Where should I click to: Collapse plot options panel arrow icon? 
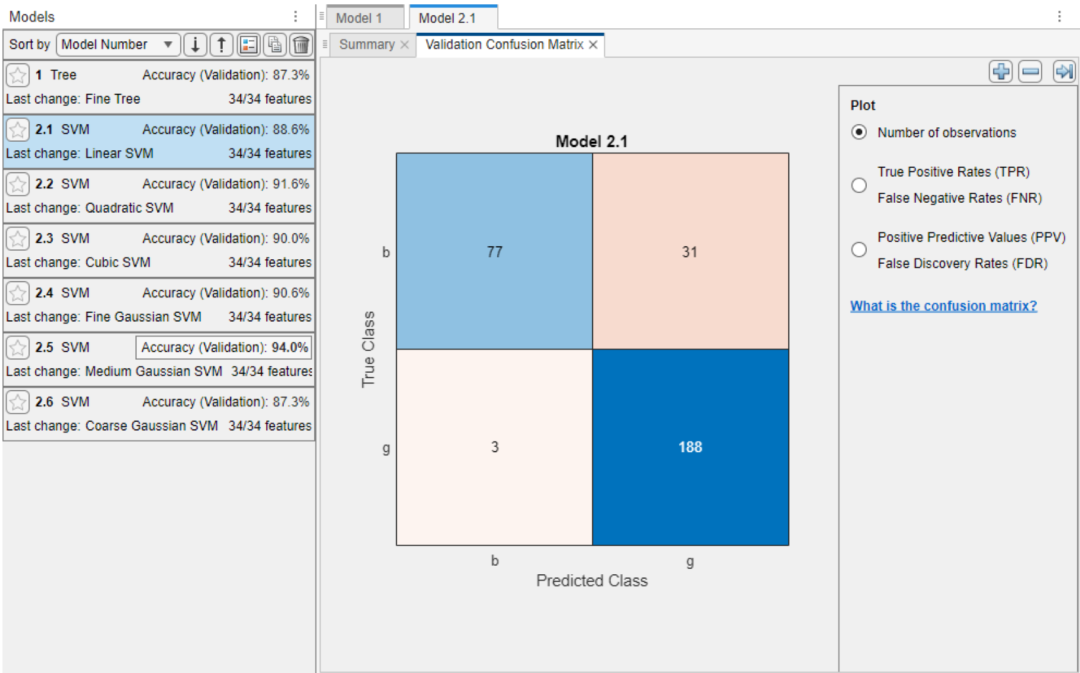click(x=1064, y=71)
